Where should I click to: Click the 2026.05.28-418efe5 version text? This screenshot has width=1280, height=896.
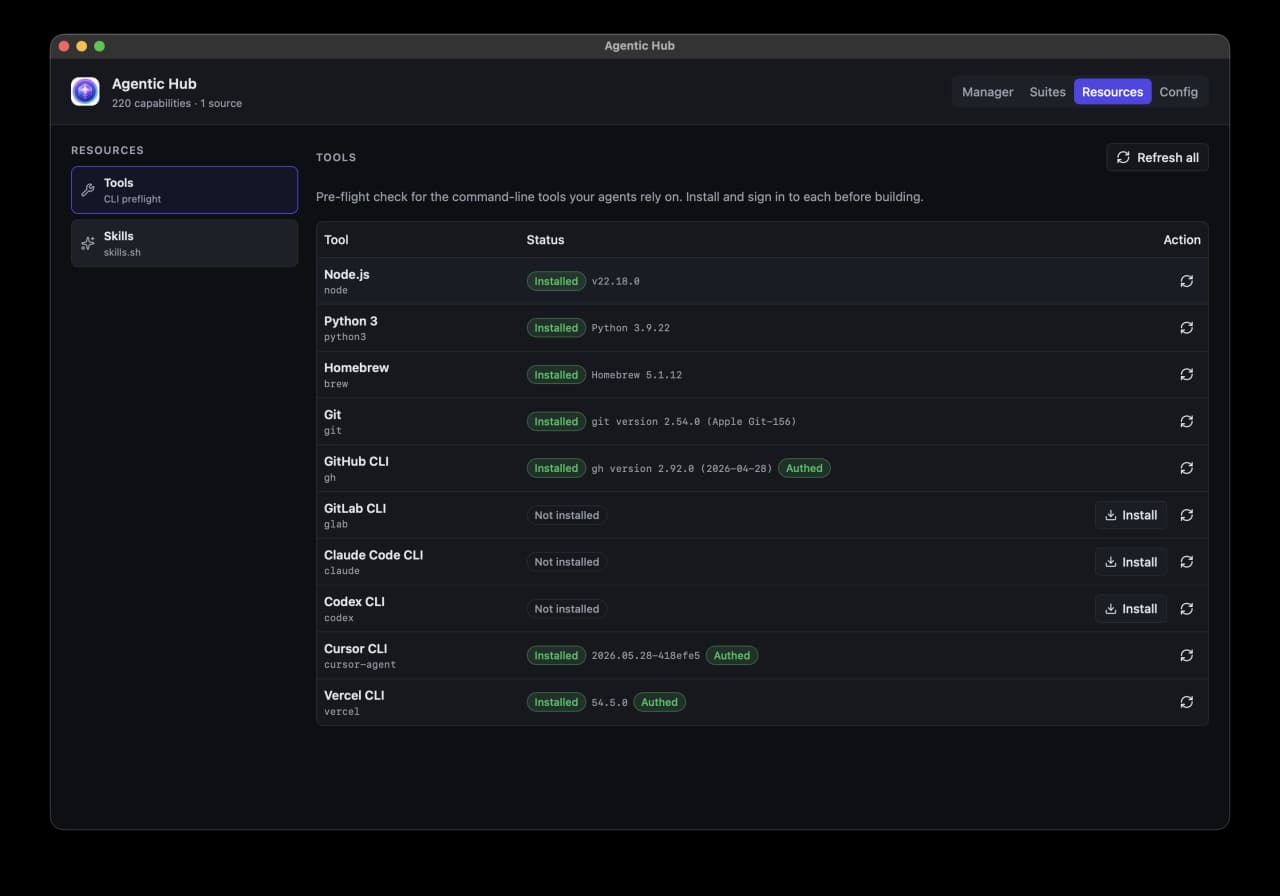point(646,655)
